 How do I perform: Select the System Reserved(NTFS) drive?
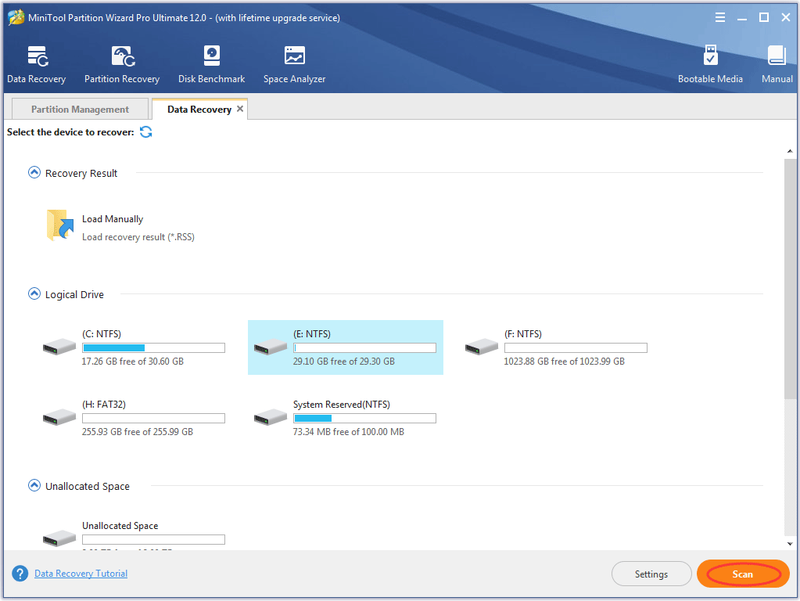[x=345, y=418]
